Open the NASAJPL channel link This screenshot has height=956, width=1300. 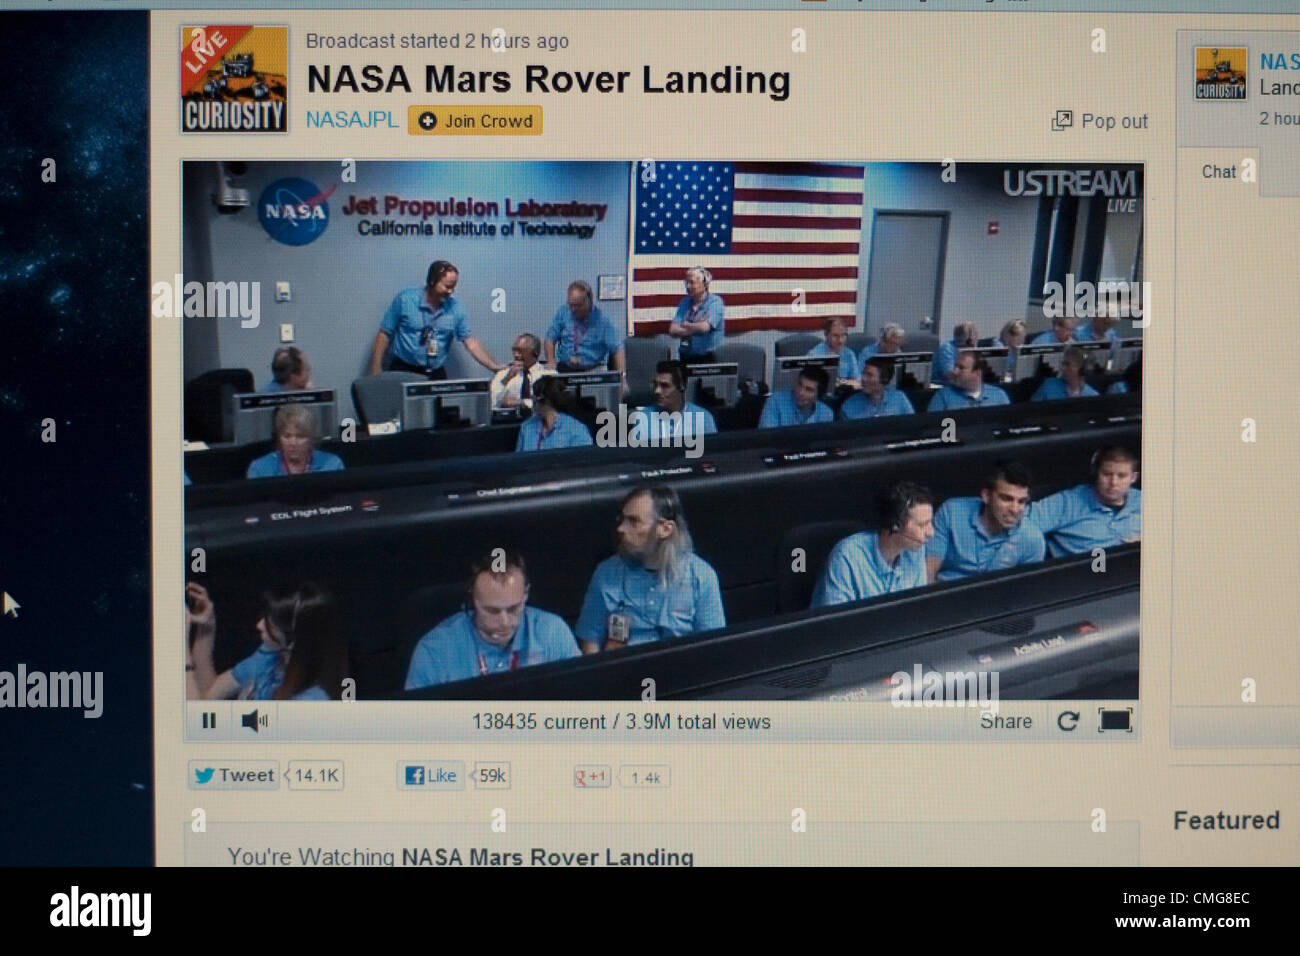click(352, 120)
